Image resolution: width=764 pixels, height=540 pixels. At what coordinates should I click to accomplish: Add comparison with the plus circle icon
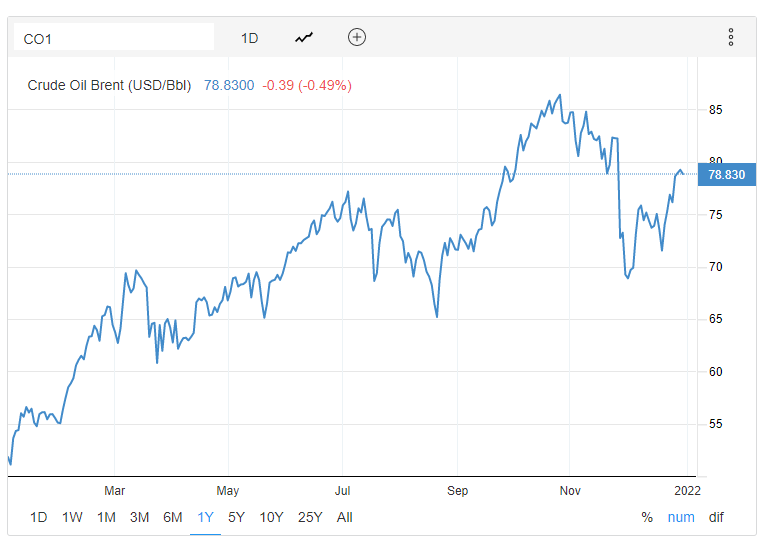[357, 37]
